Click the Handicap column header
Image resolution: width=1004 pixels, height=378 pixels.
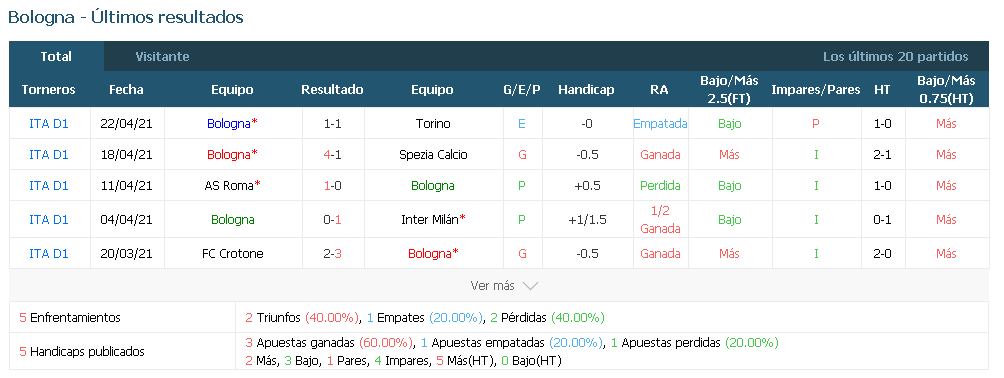point(586,90)
